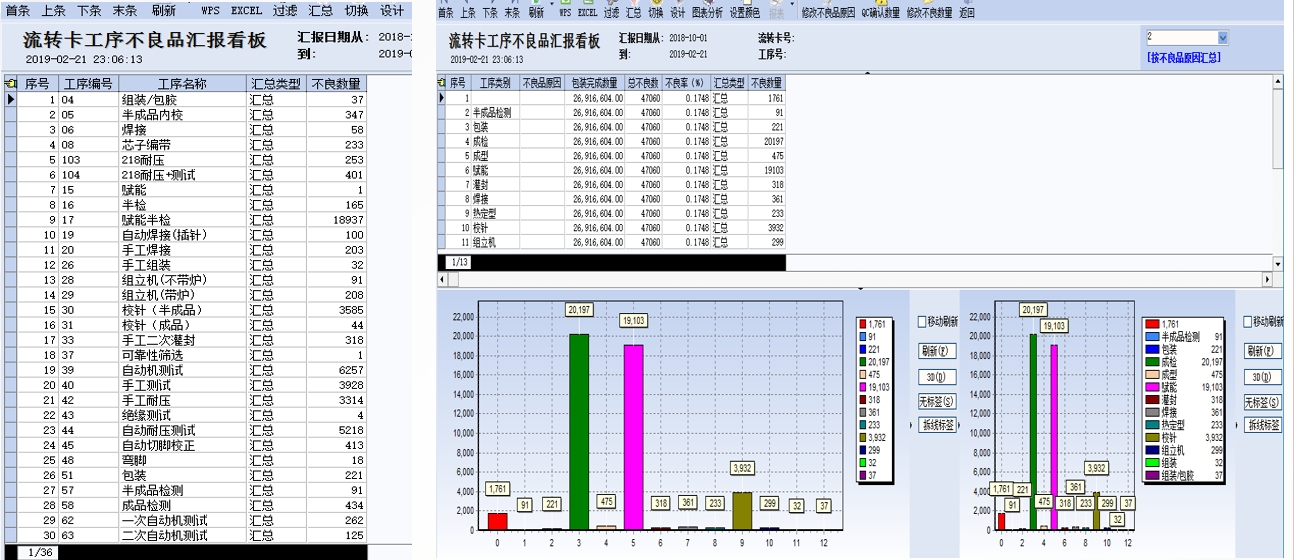The width and height of the screenshot is (1294, 560).
Task: Expand dropdown arrow next to 报表
Action: [793, 4]
